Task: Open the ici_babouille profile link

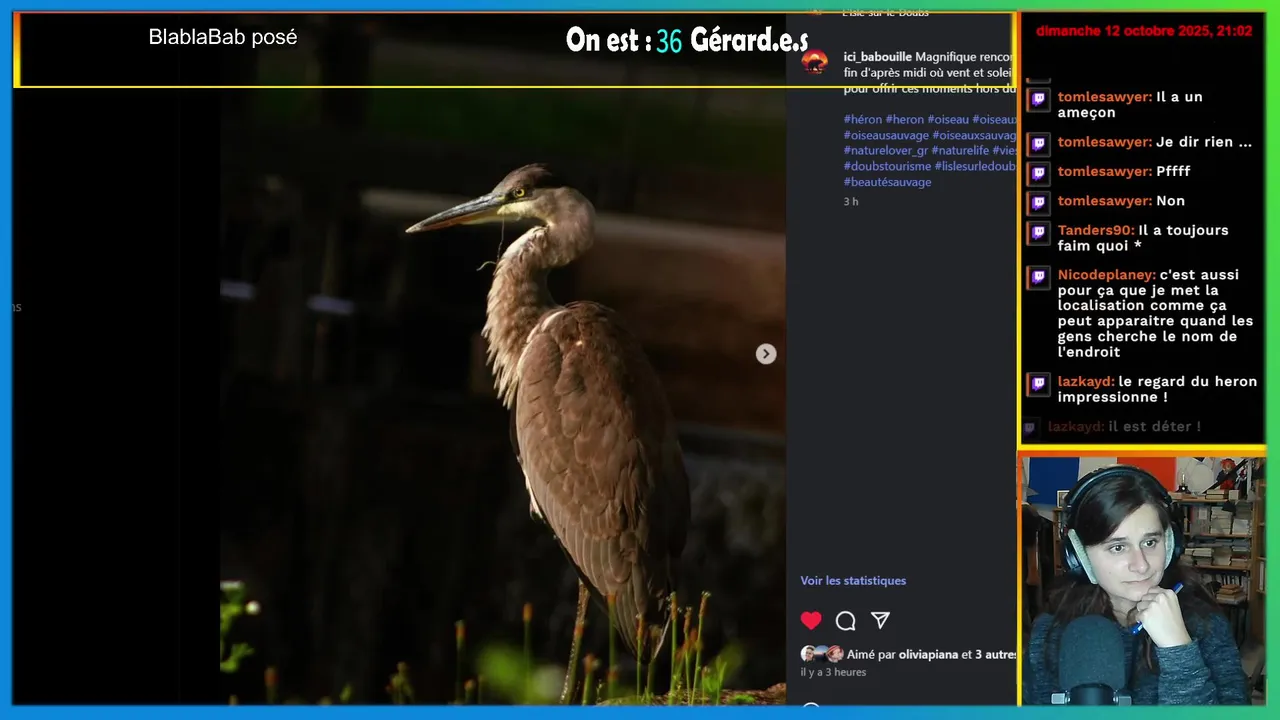Action: (x=877, y=57)
